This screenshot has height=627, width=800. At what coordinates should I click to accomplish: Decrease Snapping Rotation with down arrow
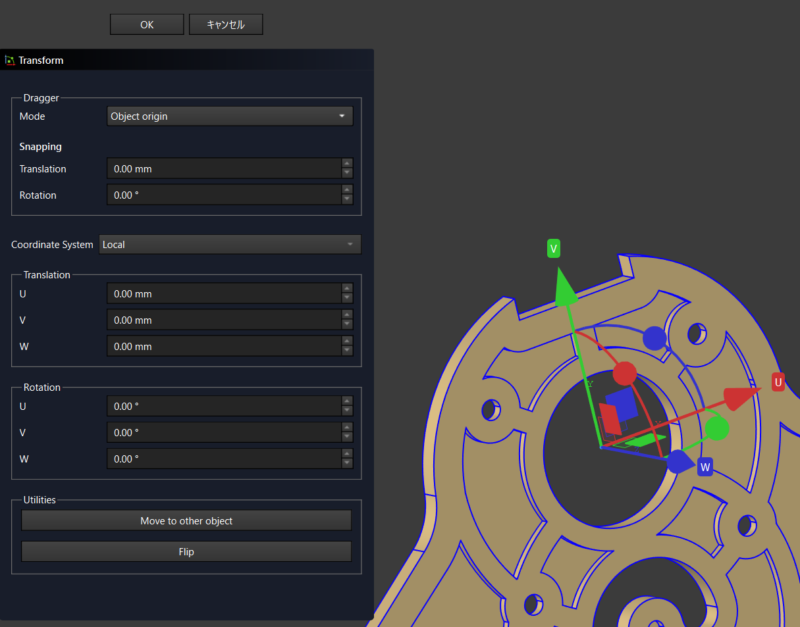click(347, 200)
